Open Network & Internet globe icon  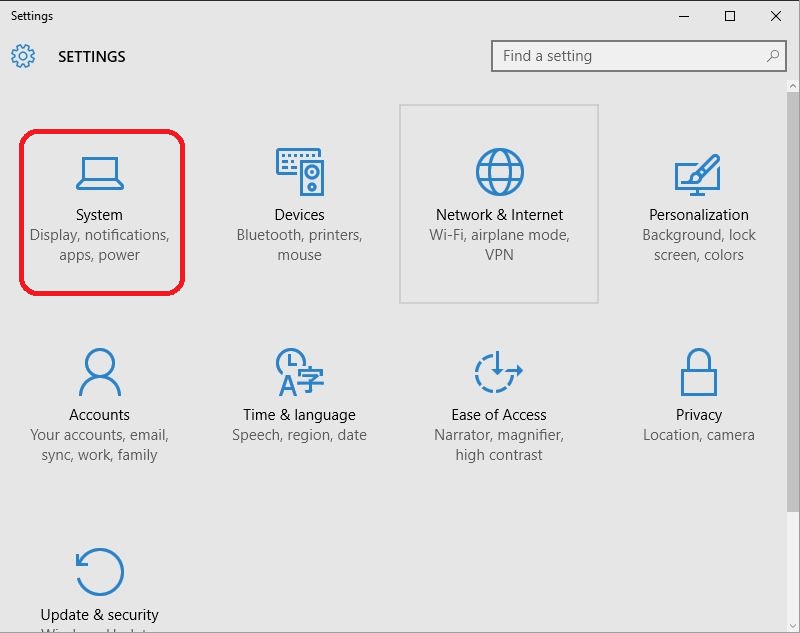(x=499, y=172)
